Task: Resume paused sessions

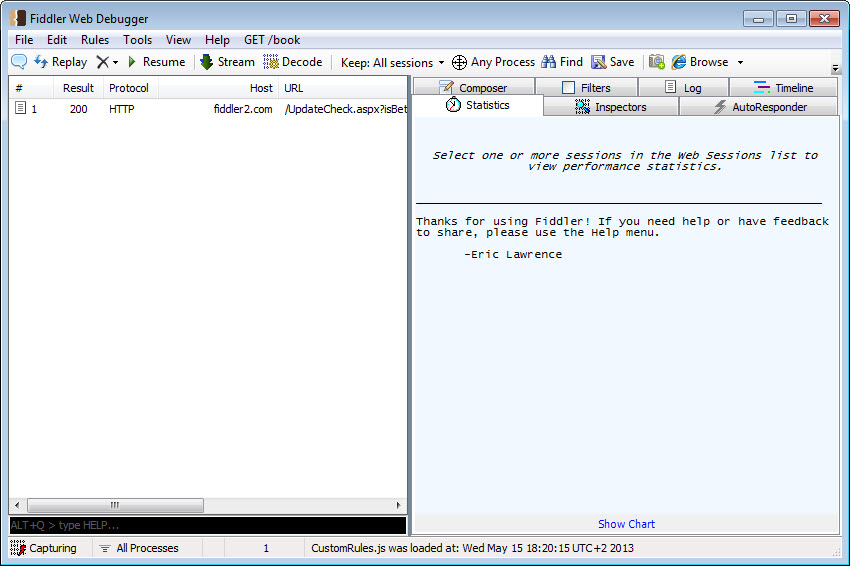Action: click(156, 62)
